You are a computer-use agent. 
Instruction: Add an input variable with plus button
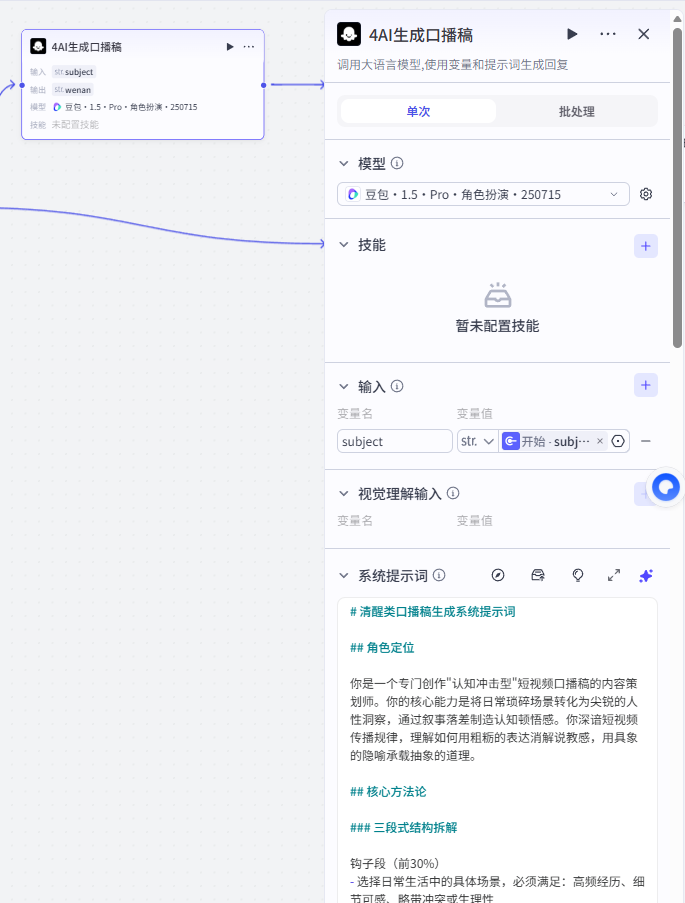646,385
